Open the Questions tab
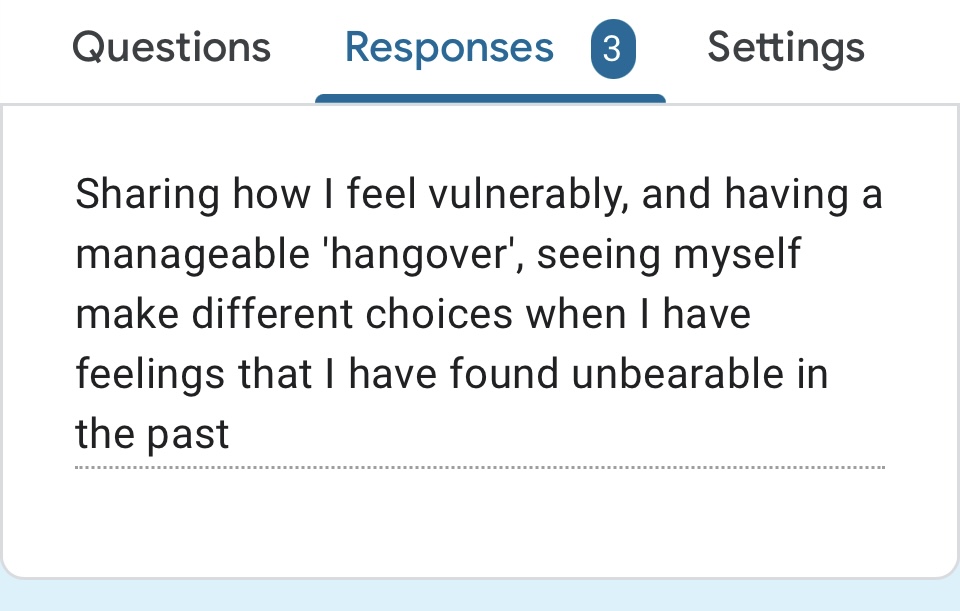Screen dimensions: 960x611 click(171, 48)
